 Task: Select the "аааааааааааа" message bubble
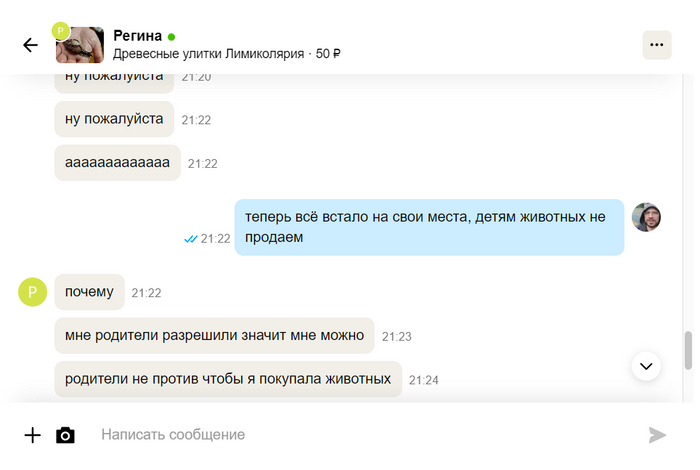pos(117,163)
